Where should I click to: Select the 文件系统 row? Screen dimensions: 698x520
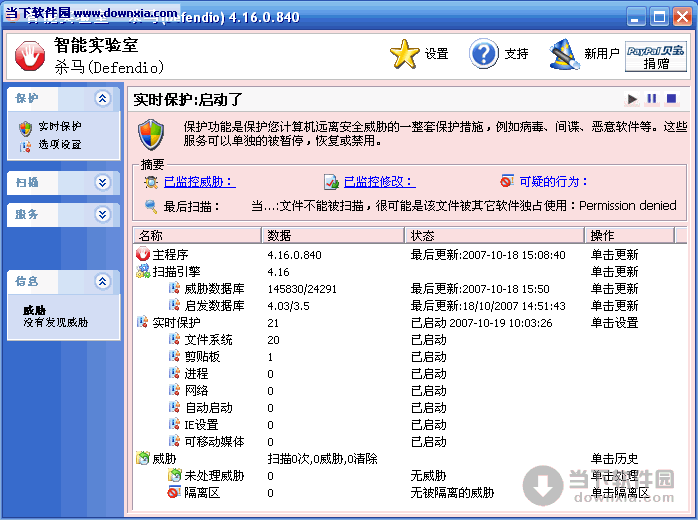(x=410, y=340)
